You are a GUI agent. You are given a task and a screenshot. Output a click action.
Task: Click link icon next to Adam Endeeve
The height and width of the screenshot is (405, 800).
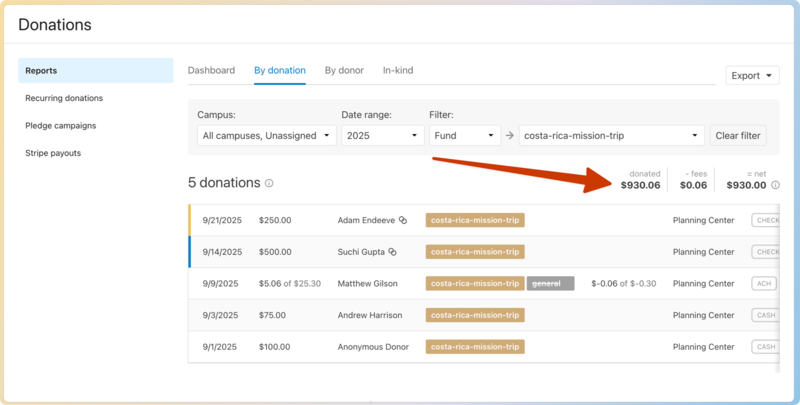coord(402,220)
